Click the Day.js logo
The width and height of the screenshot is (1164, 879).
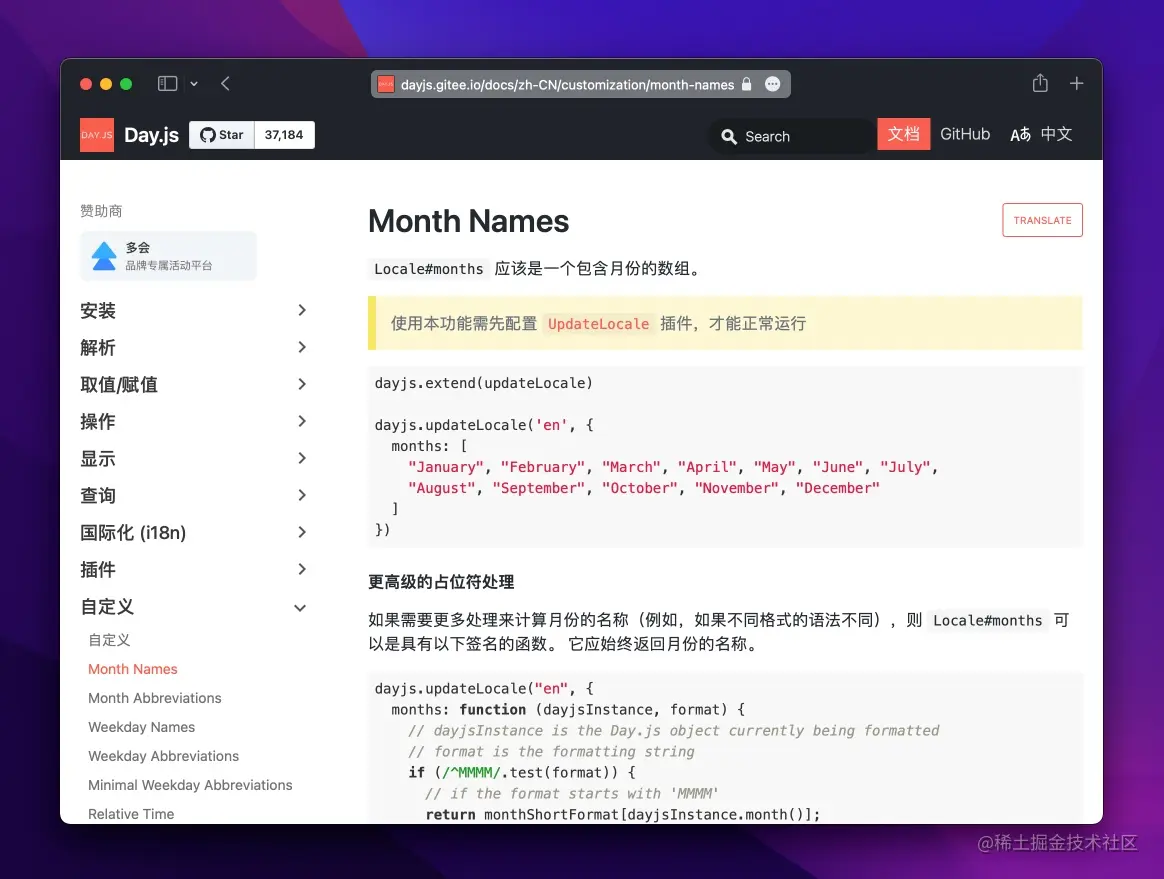click(96, 135)
